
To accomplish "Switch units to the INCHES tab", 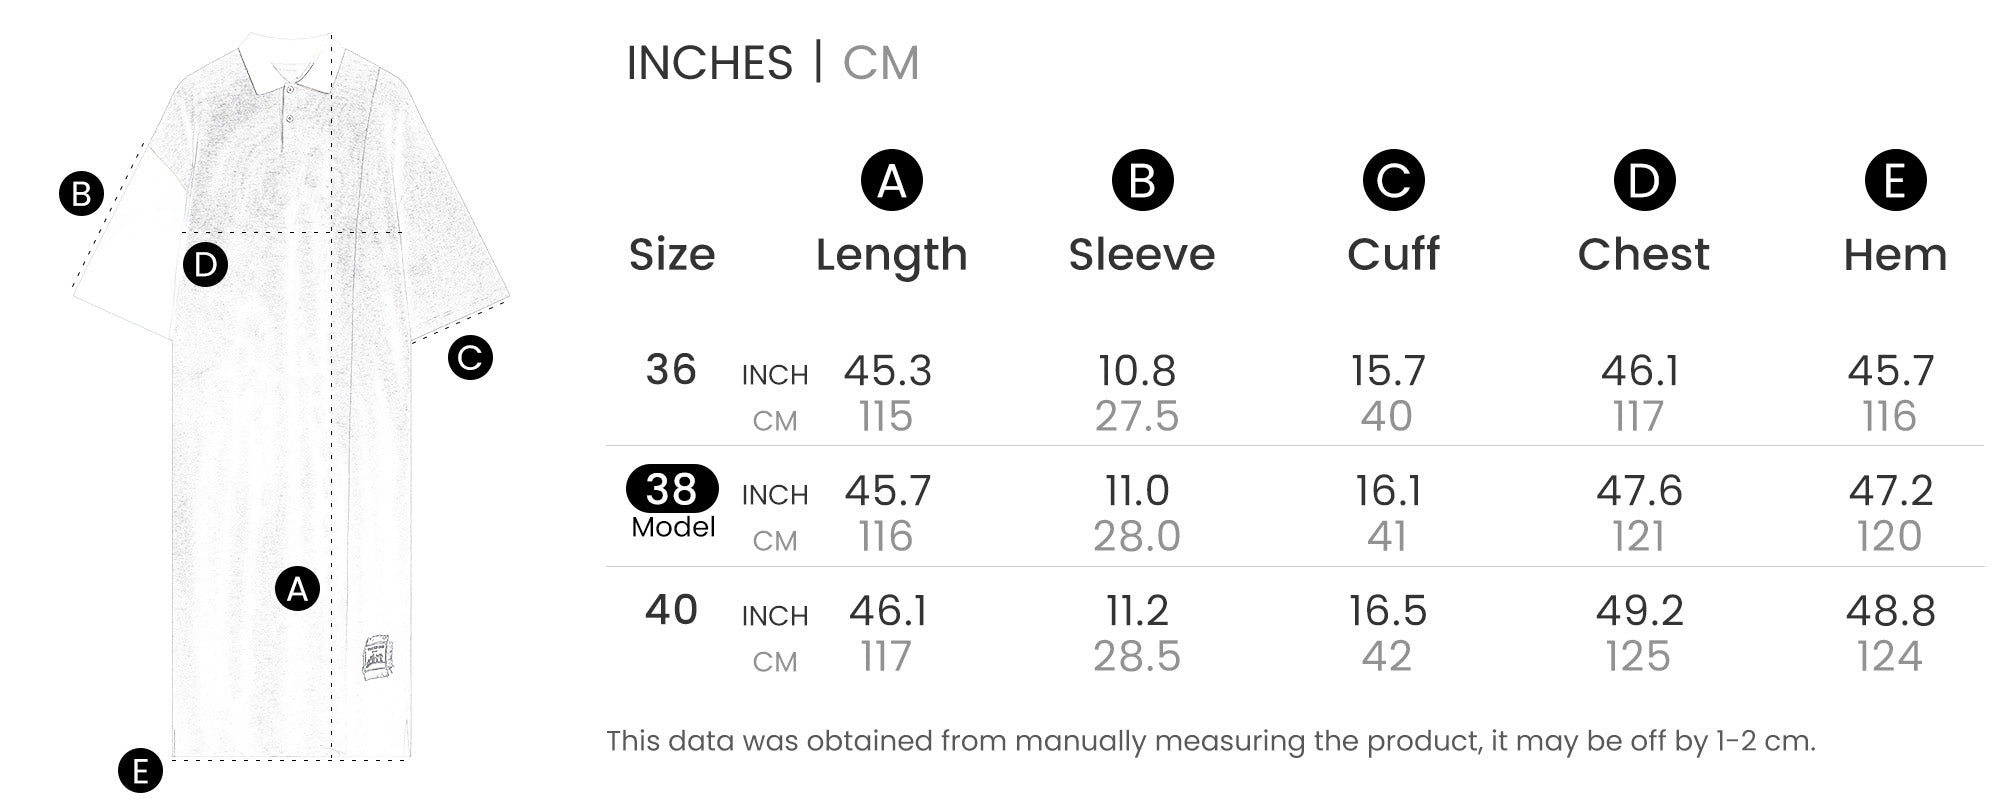I will tap(709, 63).
